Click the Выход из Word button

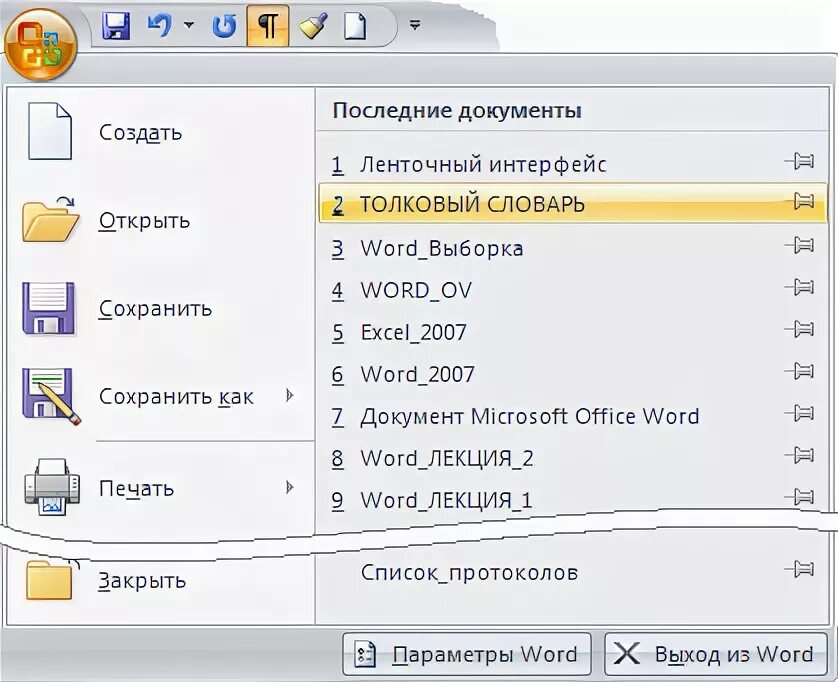(716, 654)
